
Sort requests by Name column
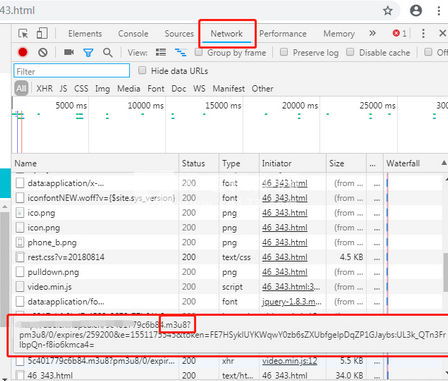coord(95,163)
